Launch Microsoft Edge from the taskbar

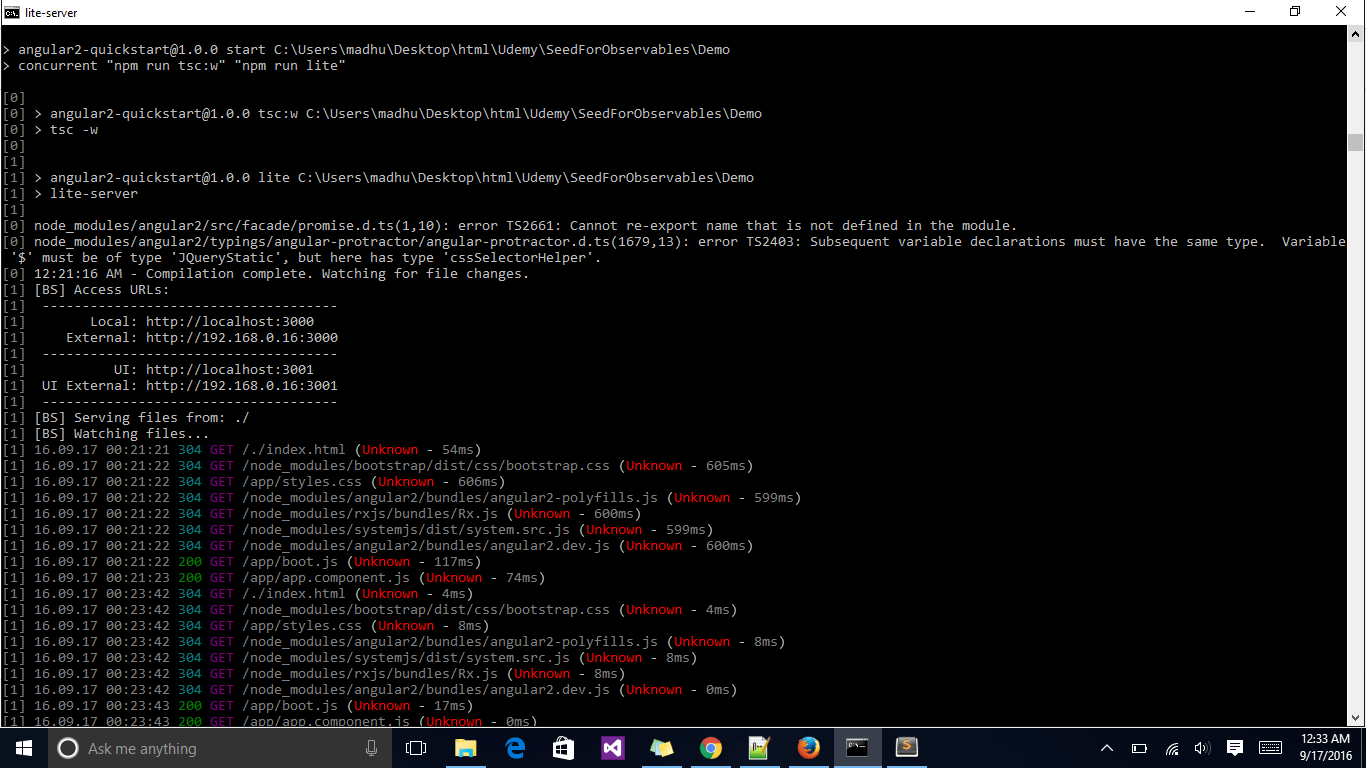(514, 748)
